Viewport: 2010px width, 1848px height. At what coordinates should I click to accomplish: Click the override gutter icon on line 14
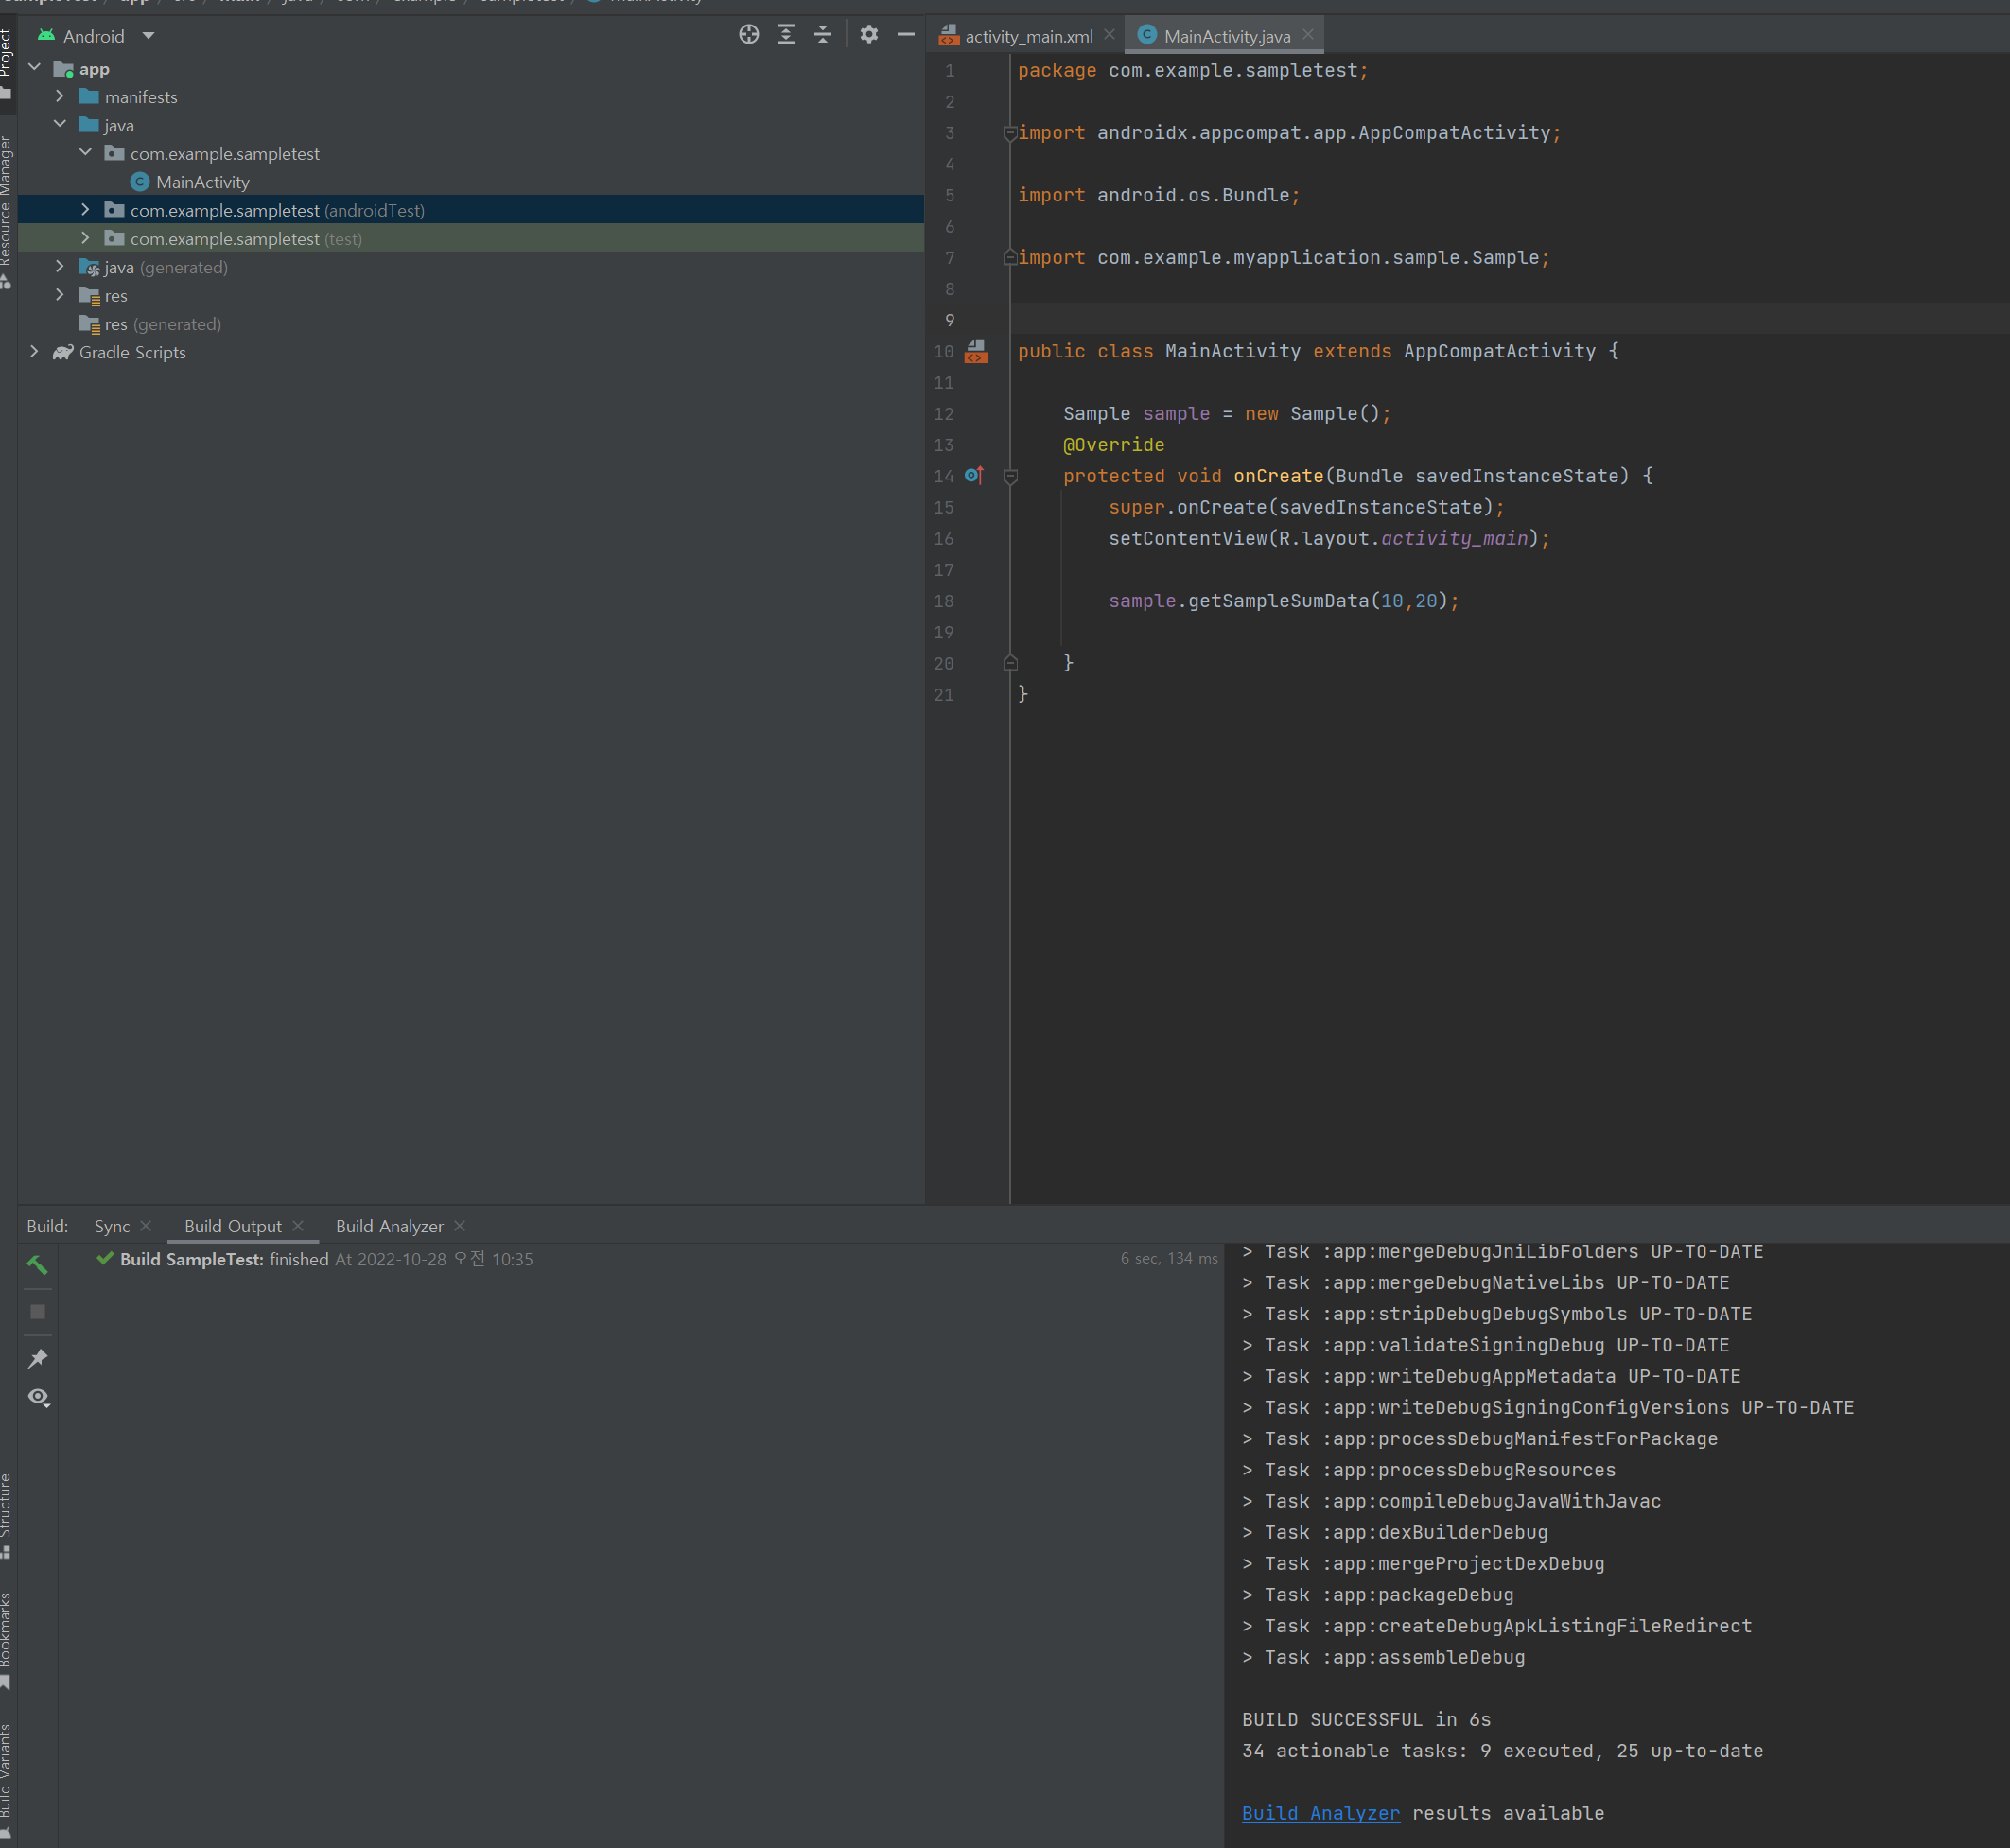[974, 476]
